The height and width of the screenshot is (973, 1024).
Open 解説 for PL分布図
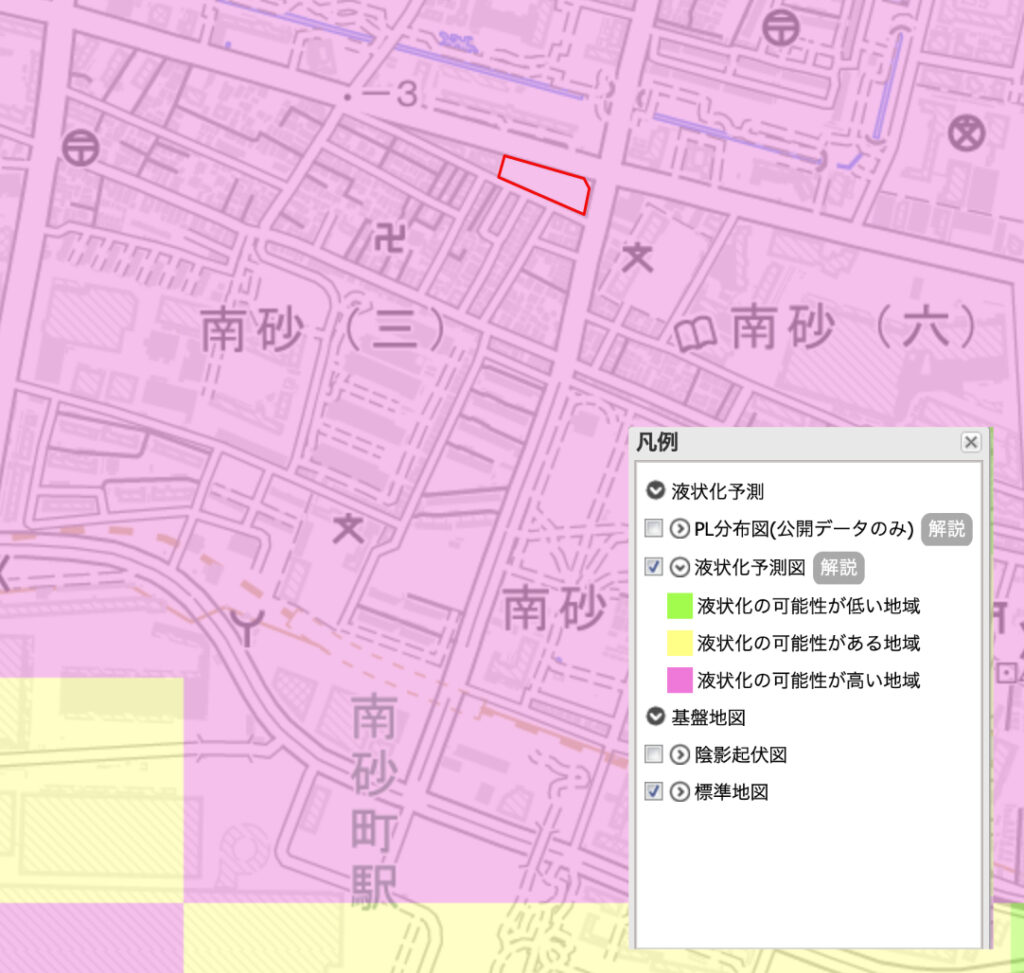(945, 529)
